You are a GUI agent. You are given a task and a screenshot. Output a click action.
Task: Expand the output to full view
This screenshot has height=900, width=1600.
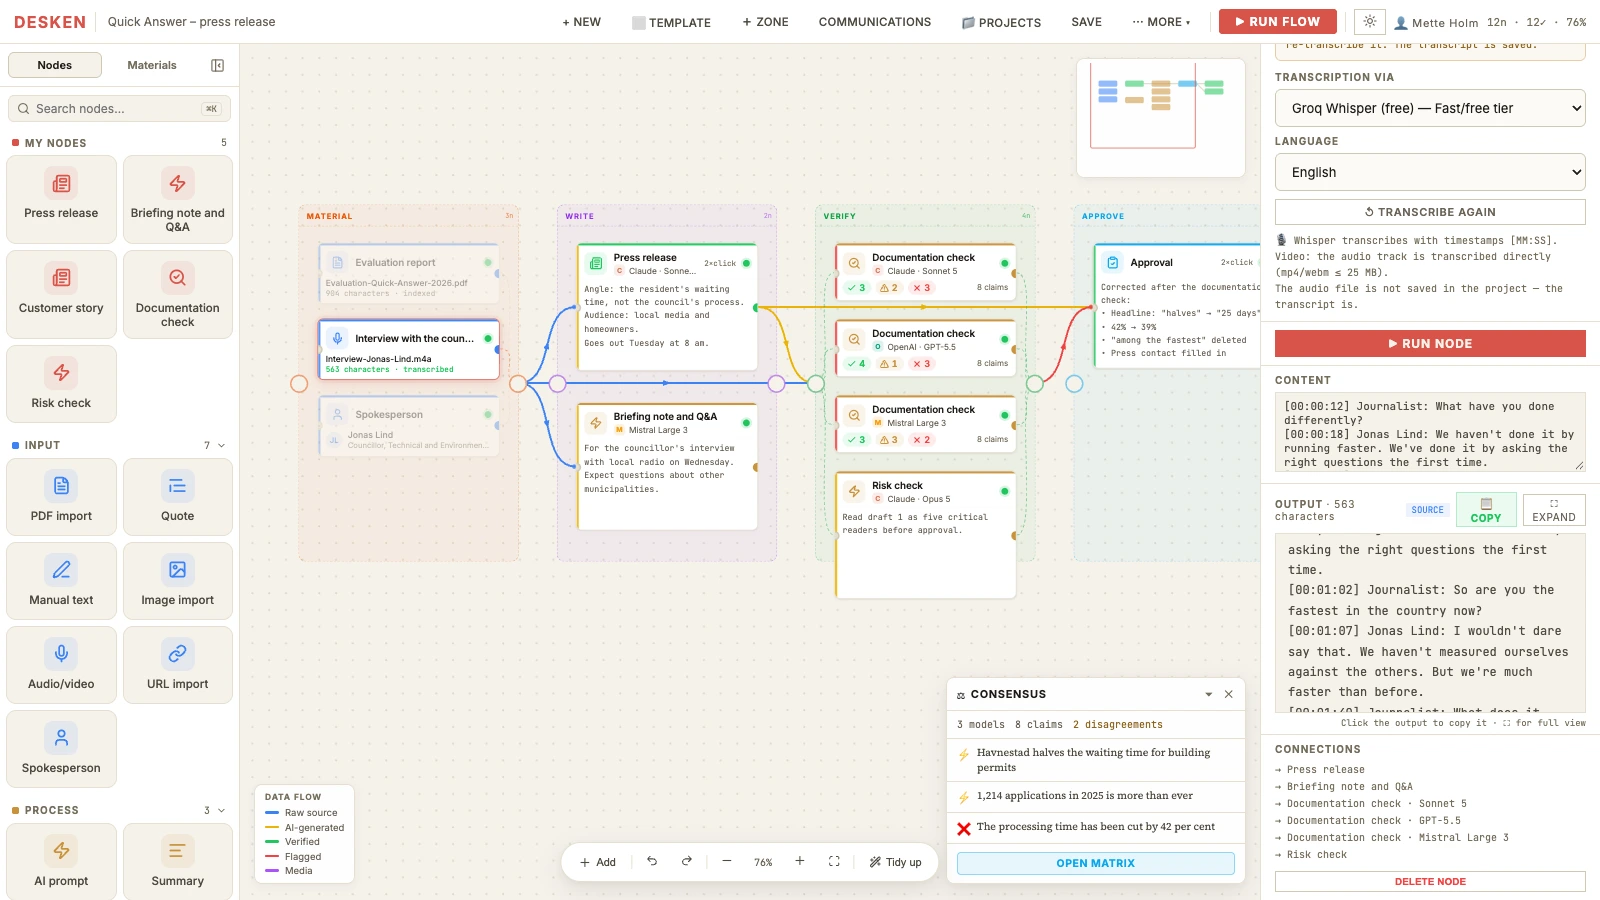[x=1554, y=510]
